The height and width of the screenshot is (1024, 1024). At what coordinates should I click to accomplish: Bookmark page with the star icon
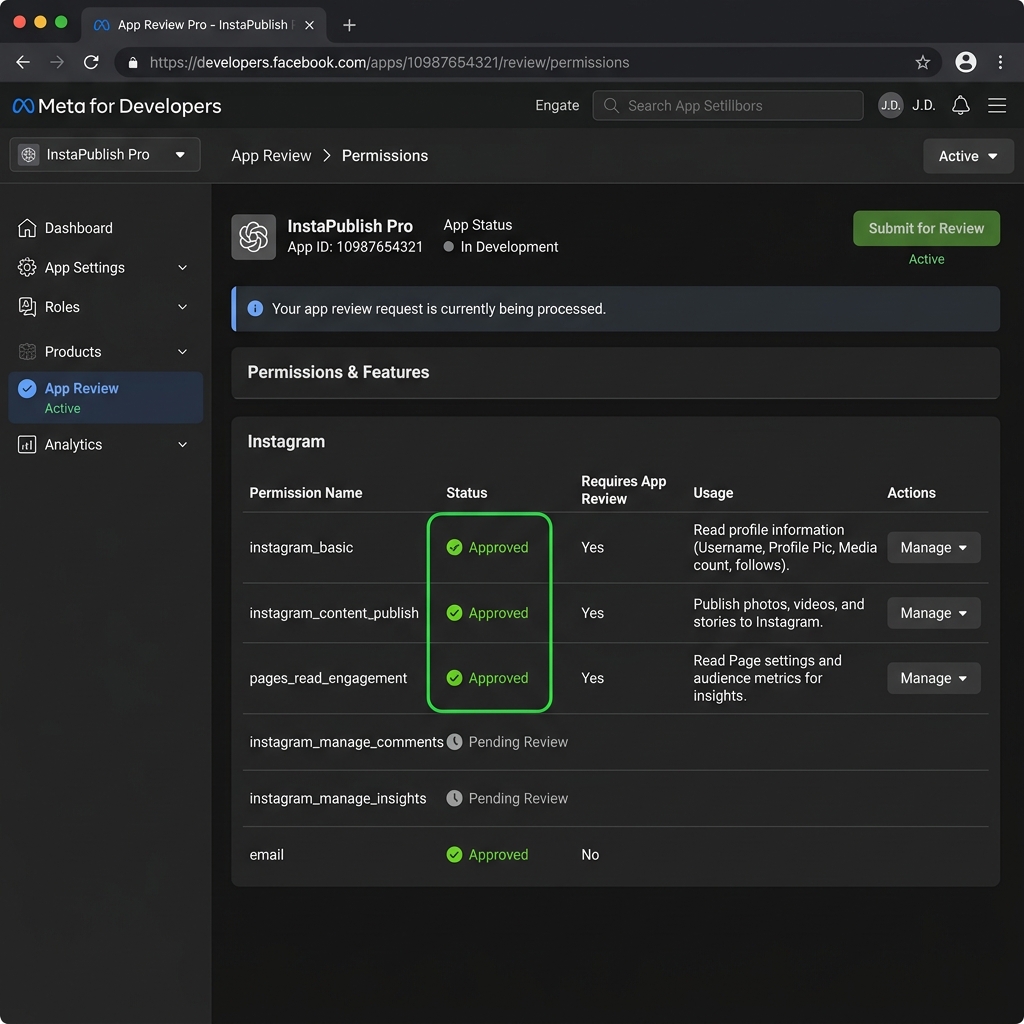(x=922, y=62)
